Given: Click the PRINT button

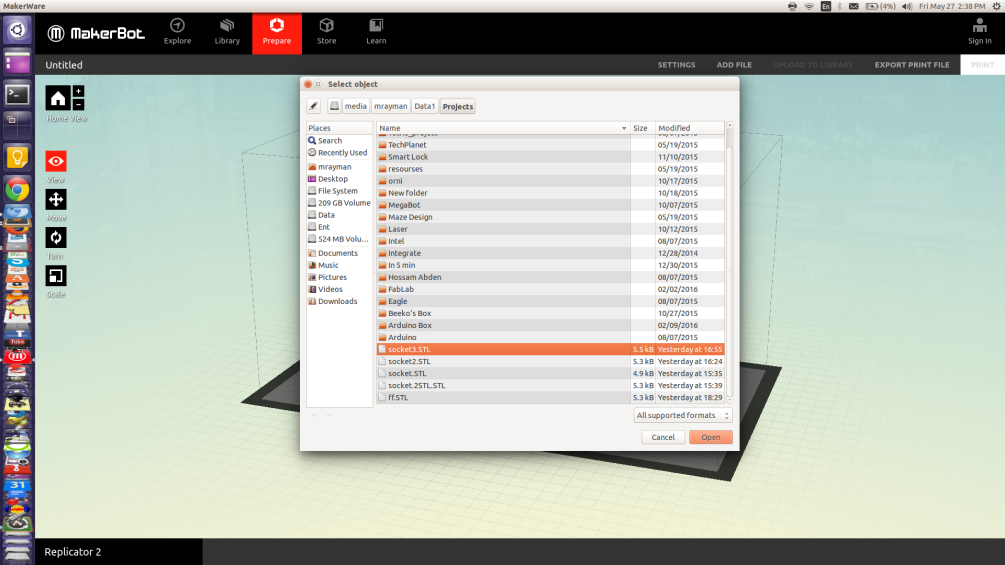Looking at the screenshot, I should pyautogui.click(x=982, y=65).
